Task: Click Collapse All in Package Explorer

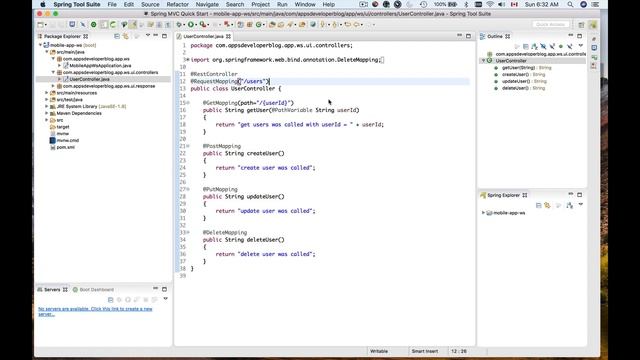Action: (117, 36)
